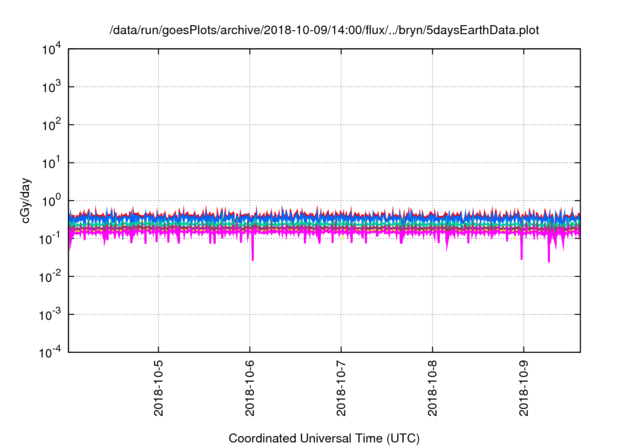640x448 pixels.
Task: Click the 2018-10-9 date tick label
Action: (x=524, y=388)
